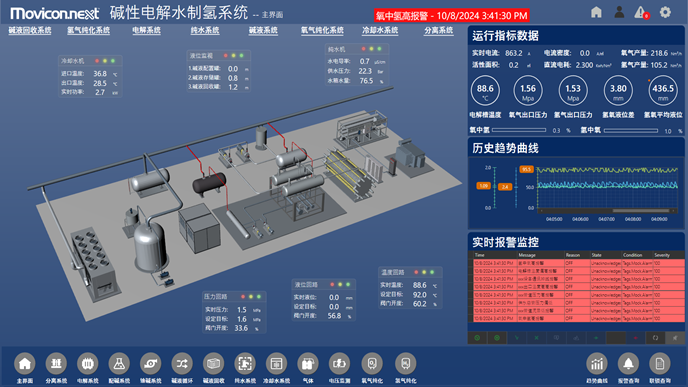Open the 电压监测 icon
This screenshot has width=688, height=387.
[x=339, y=364]
